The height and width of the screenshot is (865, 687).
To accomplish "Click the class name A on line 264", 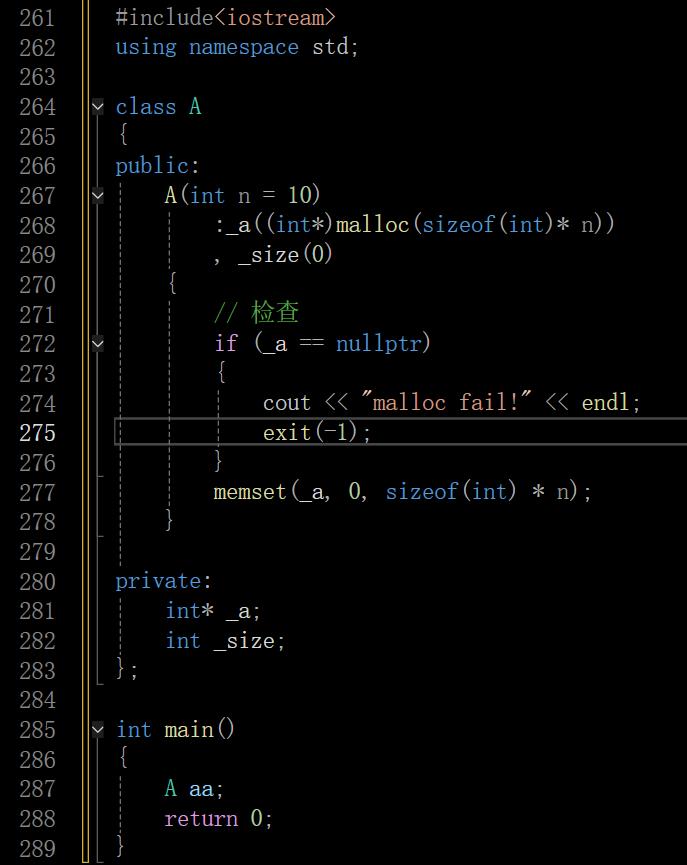I will (x=195, y=106).
